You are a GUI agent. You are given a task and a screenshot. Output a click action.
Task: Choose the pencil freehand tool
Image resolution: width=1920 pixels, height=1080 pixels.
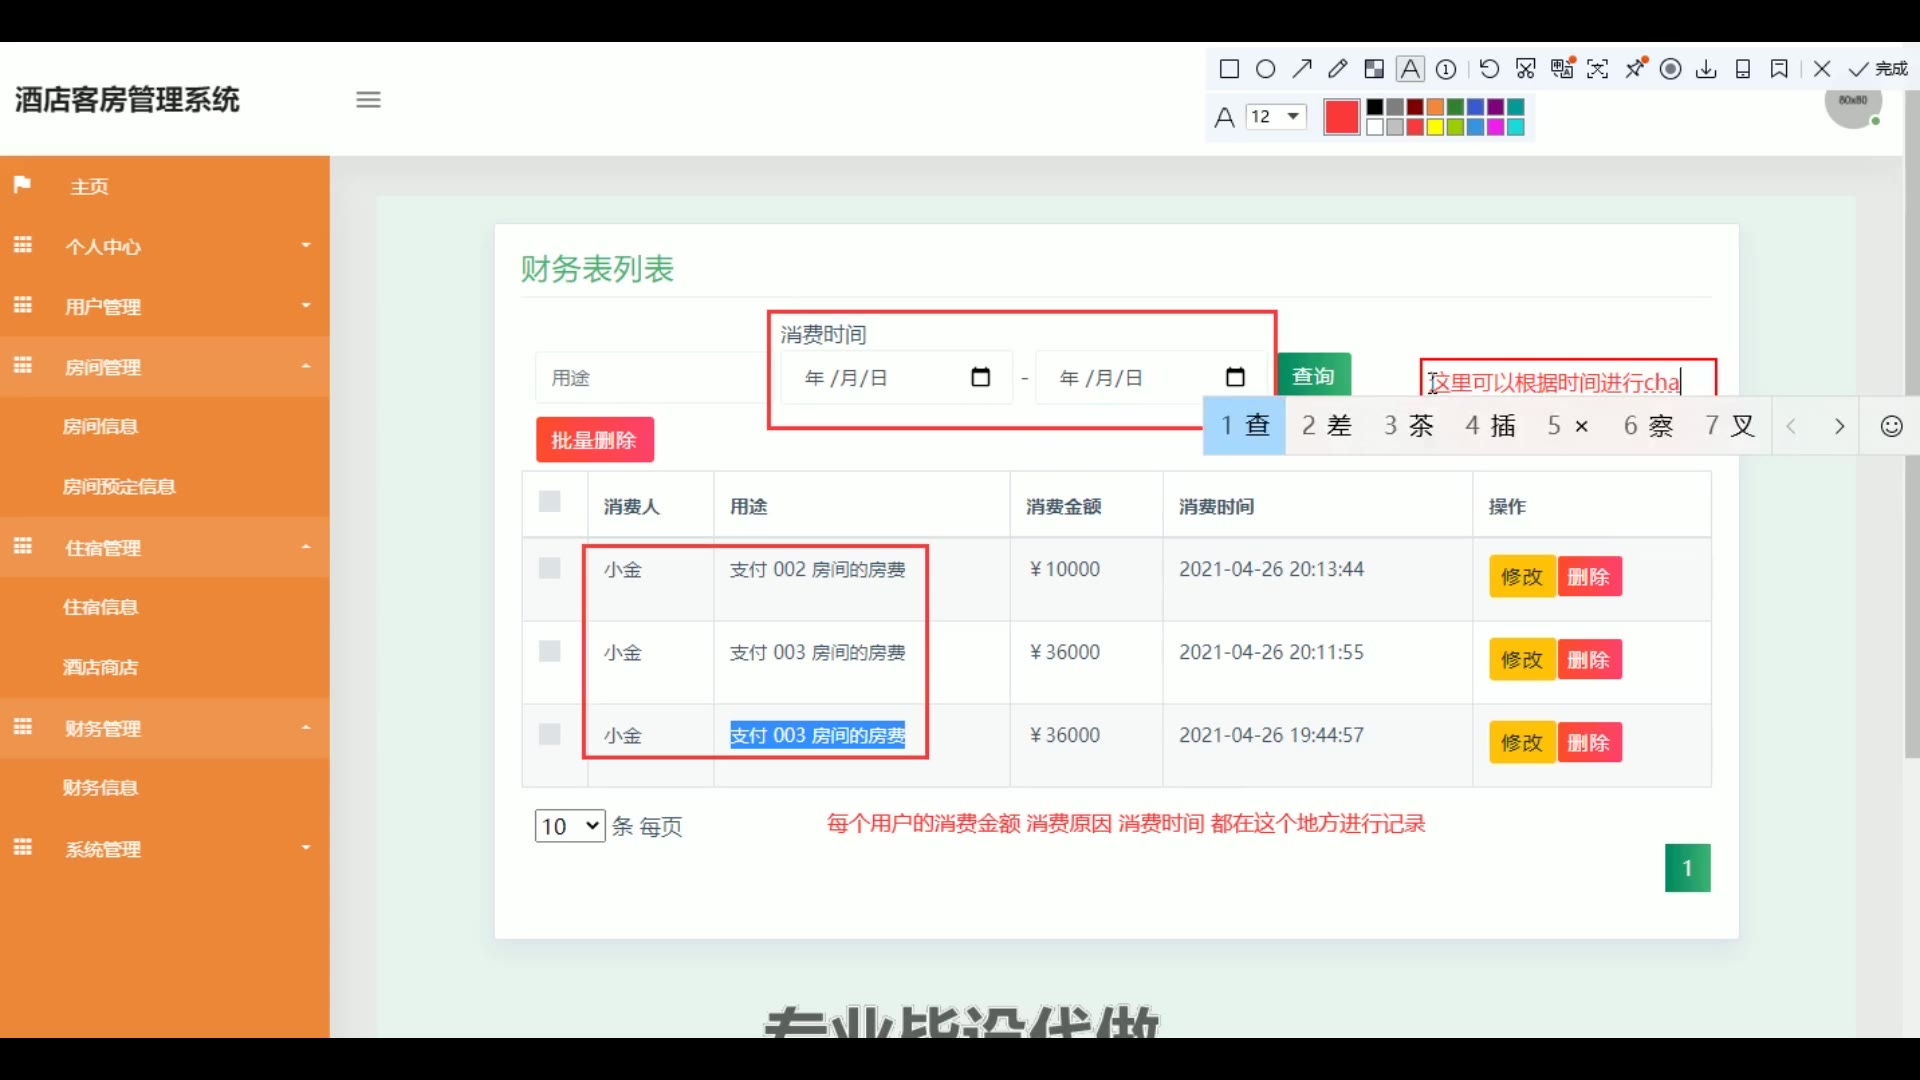[x=1337, y=69]
